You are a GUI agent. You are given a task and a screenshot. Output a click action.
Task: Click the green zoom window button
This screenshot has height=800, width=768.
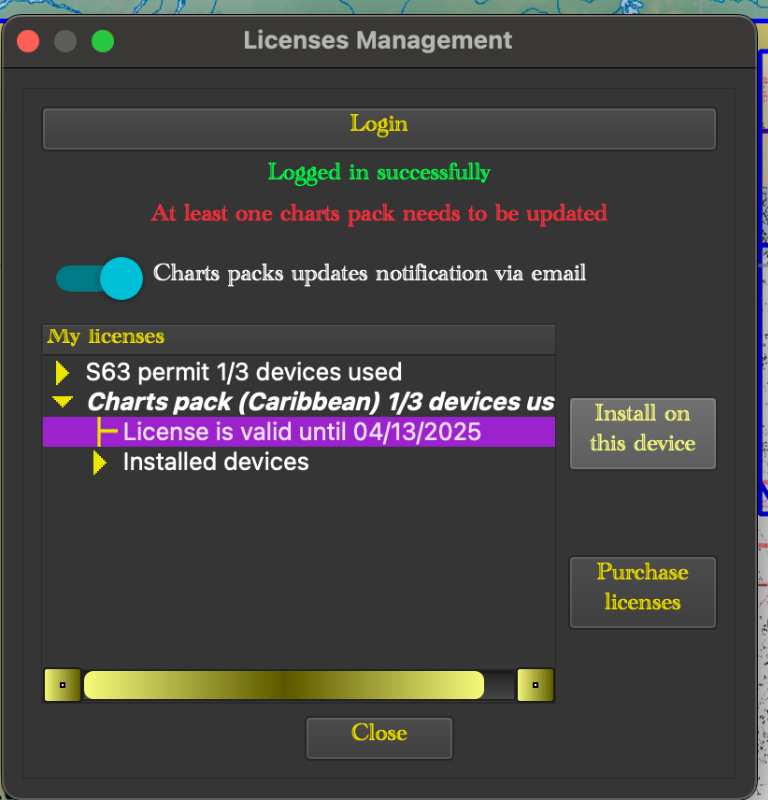coord(103,41)
